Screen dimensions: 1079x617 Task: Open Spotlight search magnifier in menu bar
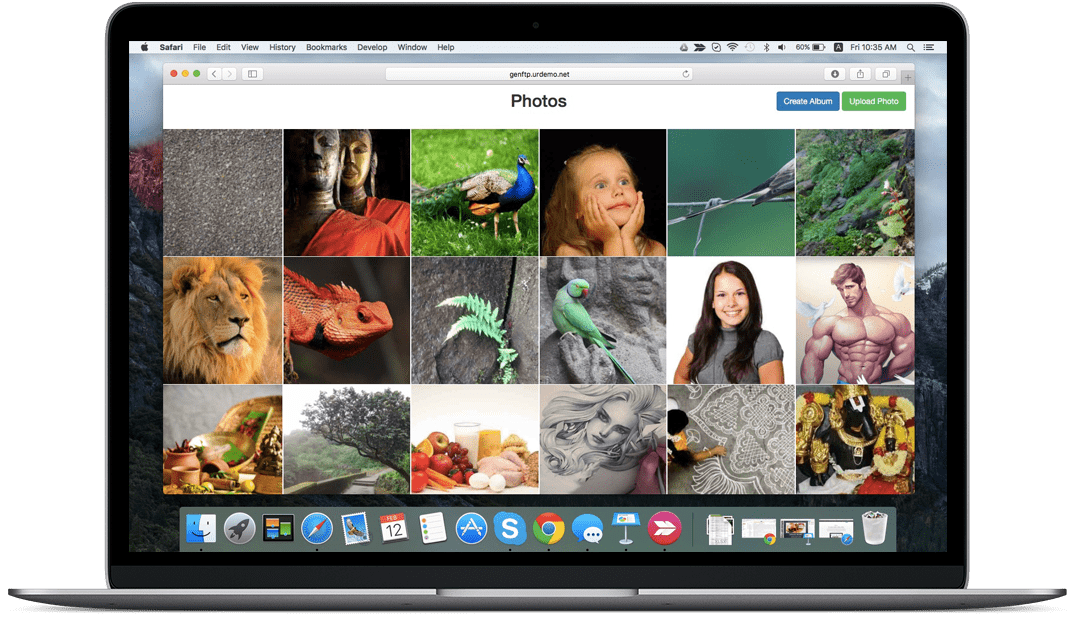tap(910, 47)
